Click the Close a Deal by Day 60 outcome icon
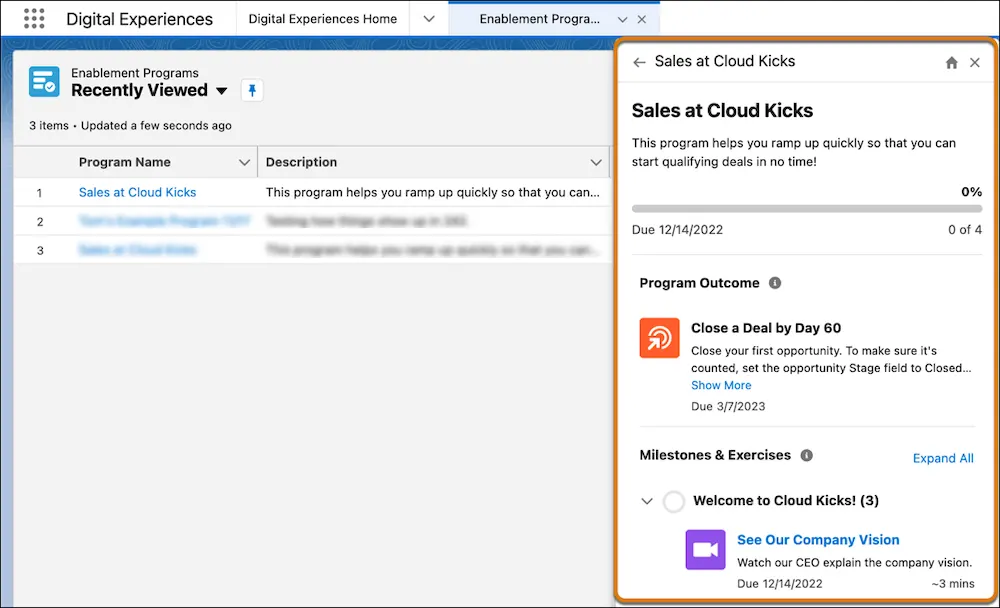Viewport: 1000px width, 608px height. 658,339
